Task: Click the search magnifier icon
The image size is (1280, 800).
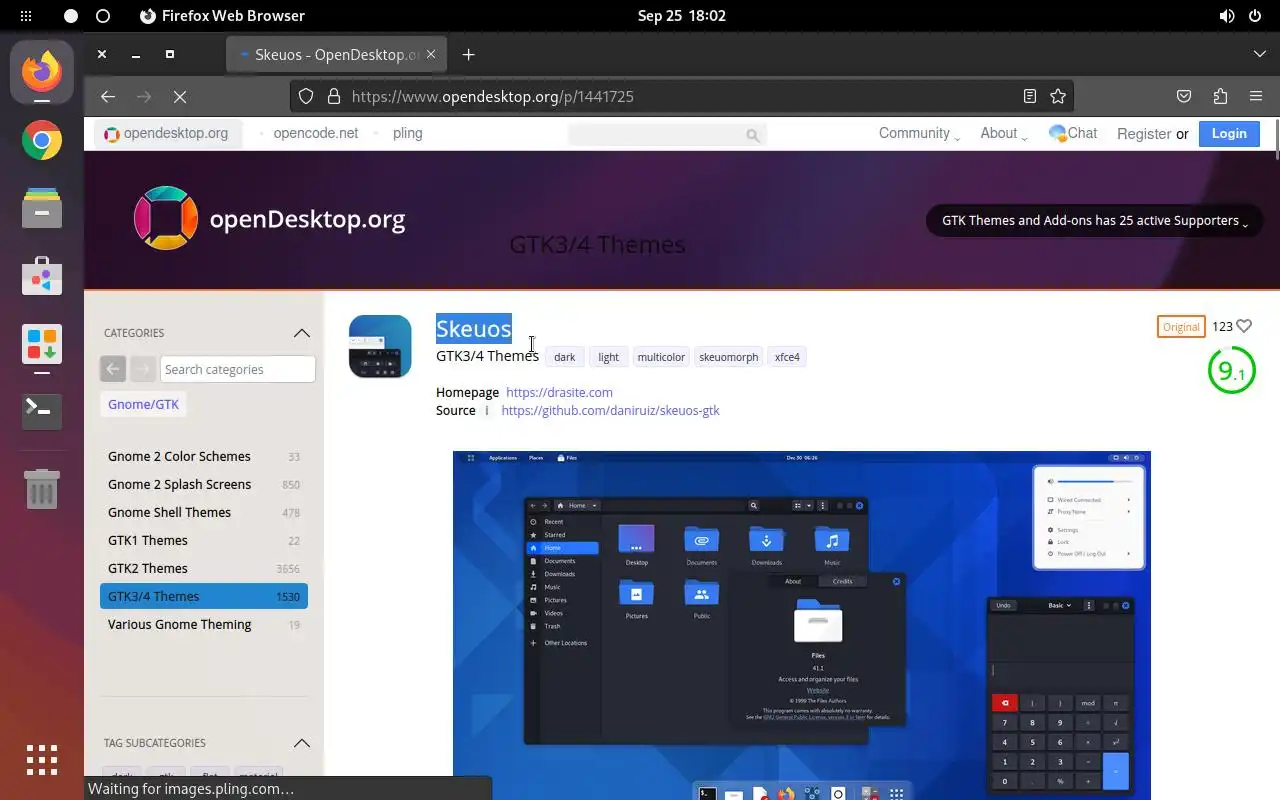Action: tap(752, 134)
